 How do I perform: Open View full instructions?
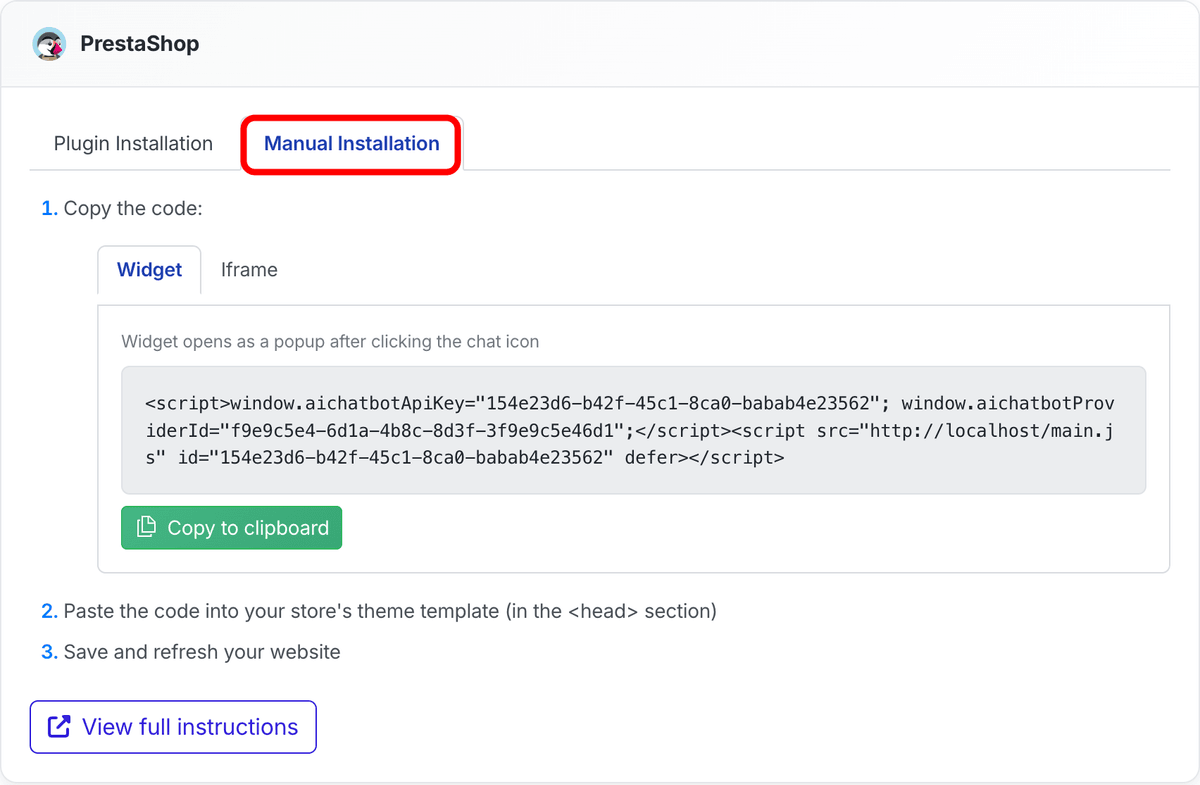click(172, 727)
